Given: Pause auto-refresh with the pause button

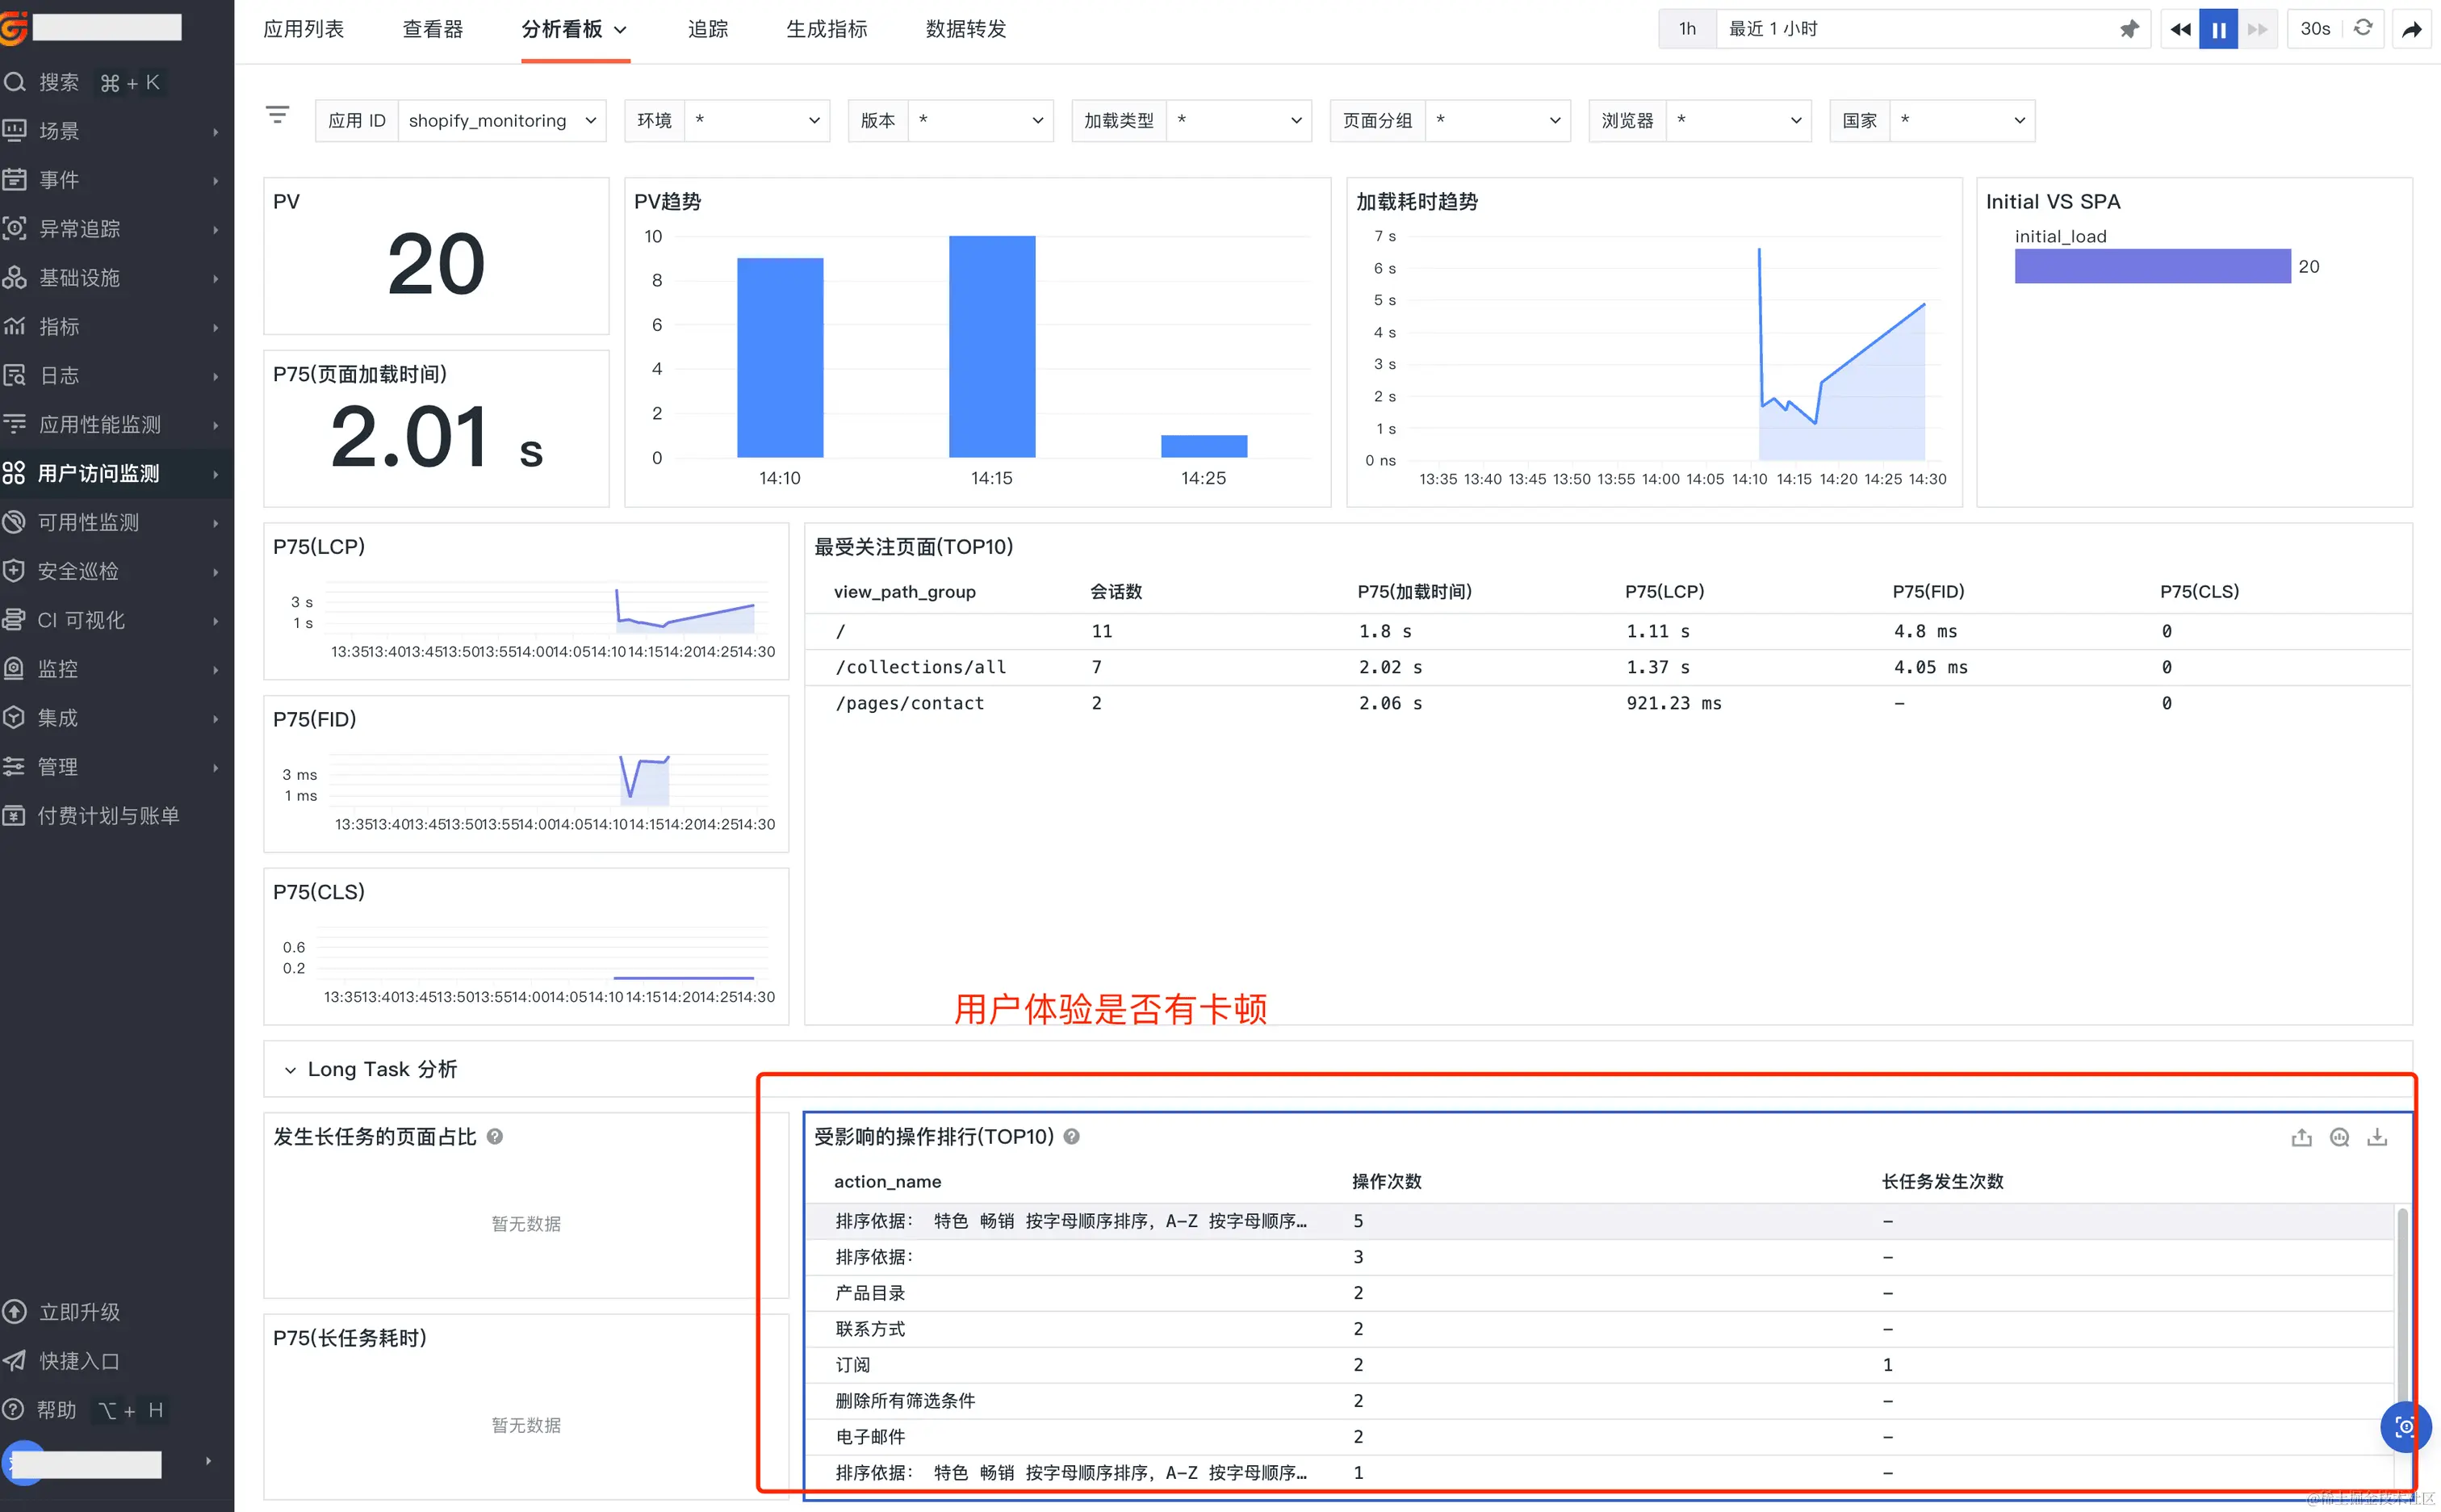Looking at the screenshot, I should (2218, 29).
